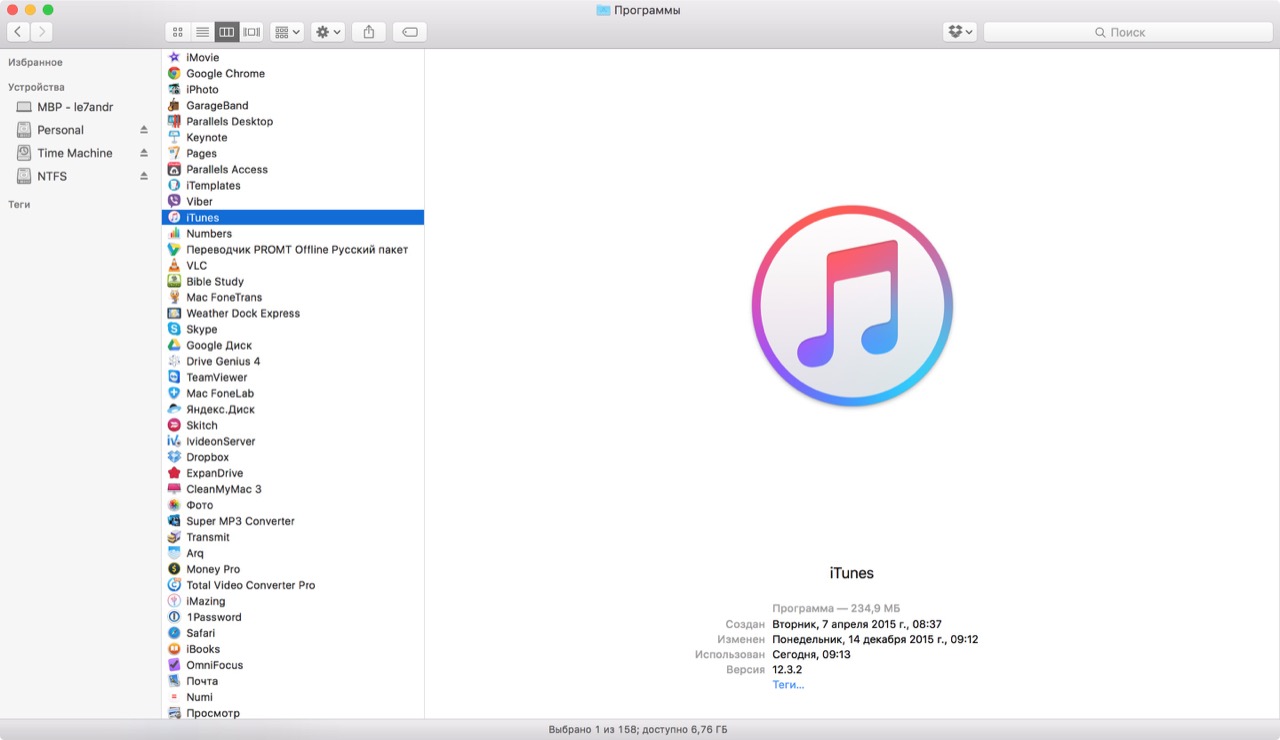Click the Теги… link in preview
This screenshot has width=1280, height=740.
click(788, 685)
